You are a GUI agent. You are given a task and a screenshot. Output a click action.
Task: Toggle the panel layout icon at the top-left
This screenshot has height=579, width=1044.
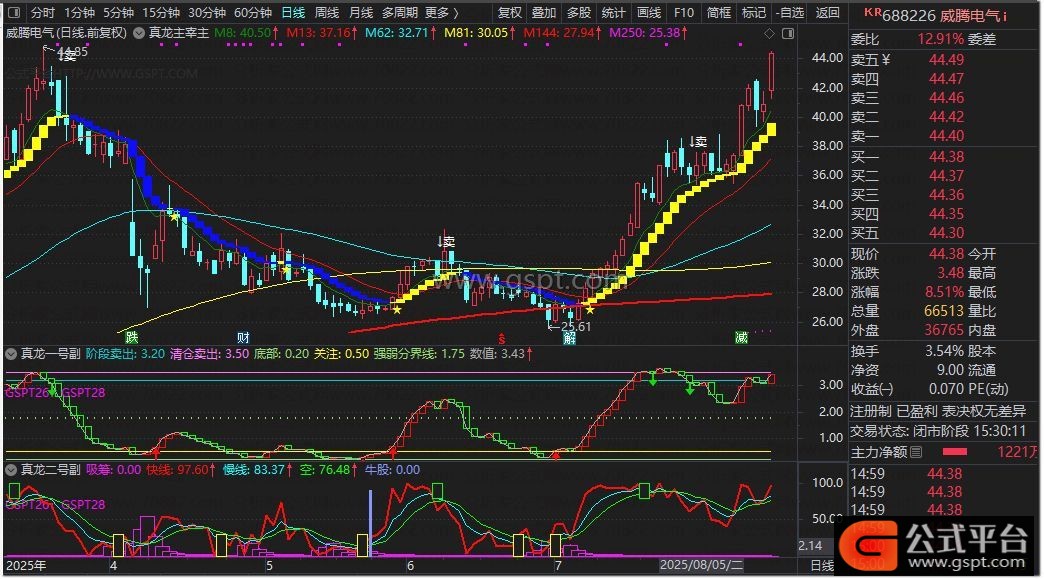(x=13, y=13)
